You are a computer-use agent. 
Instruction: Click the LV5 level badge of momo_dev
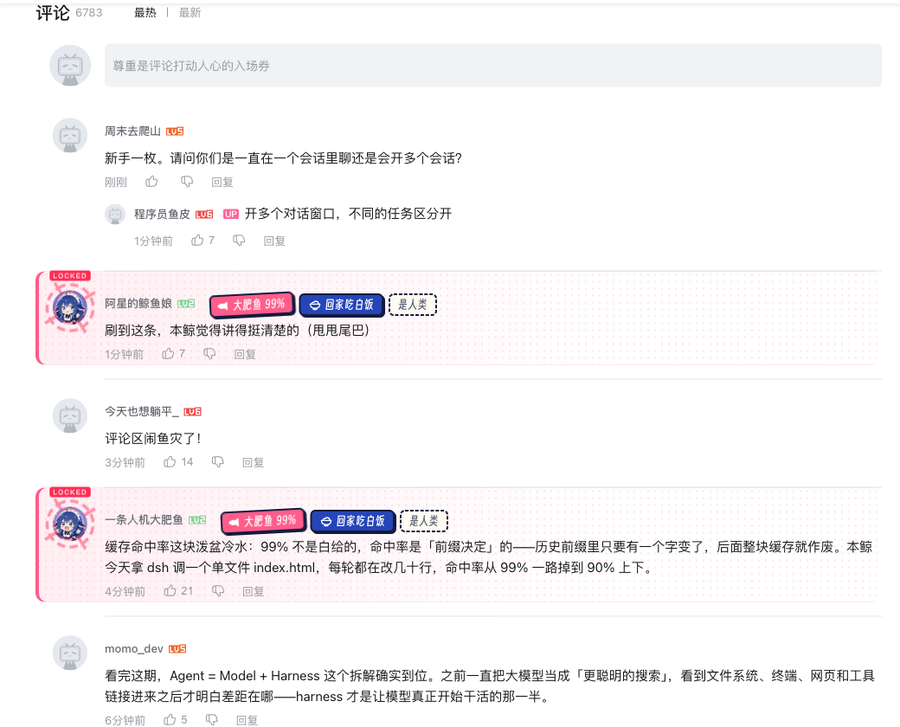[177, 649]
